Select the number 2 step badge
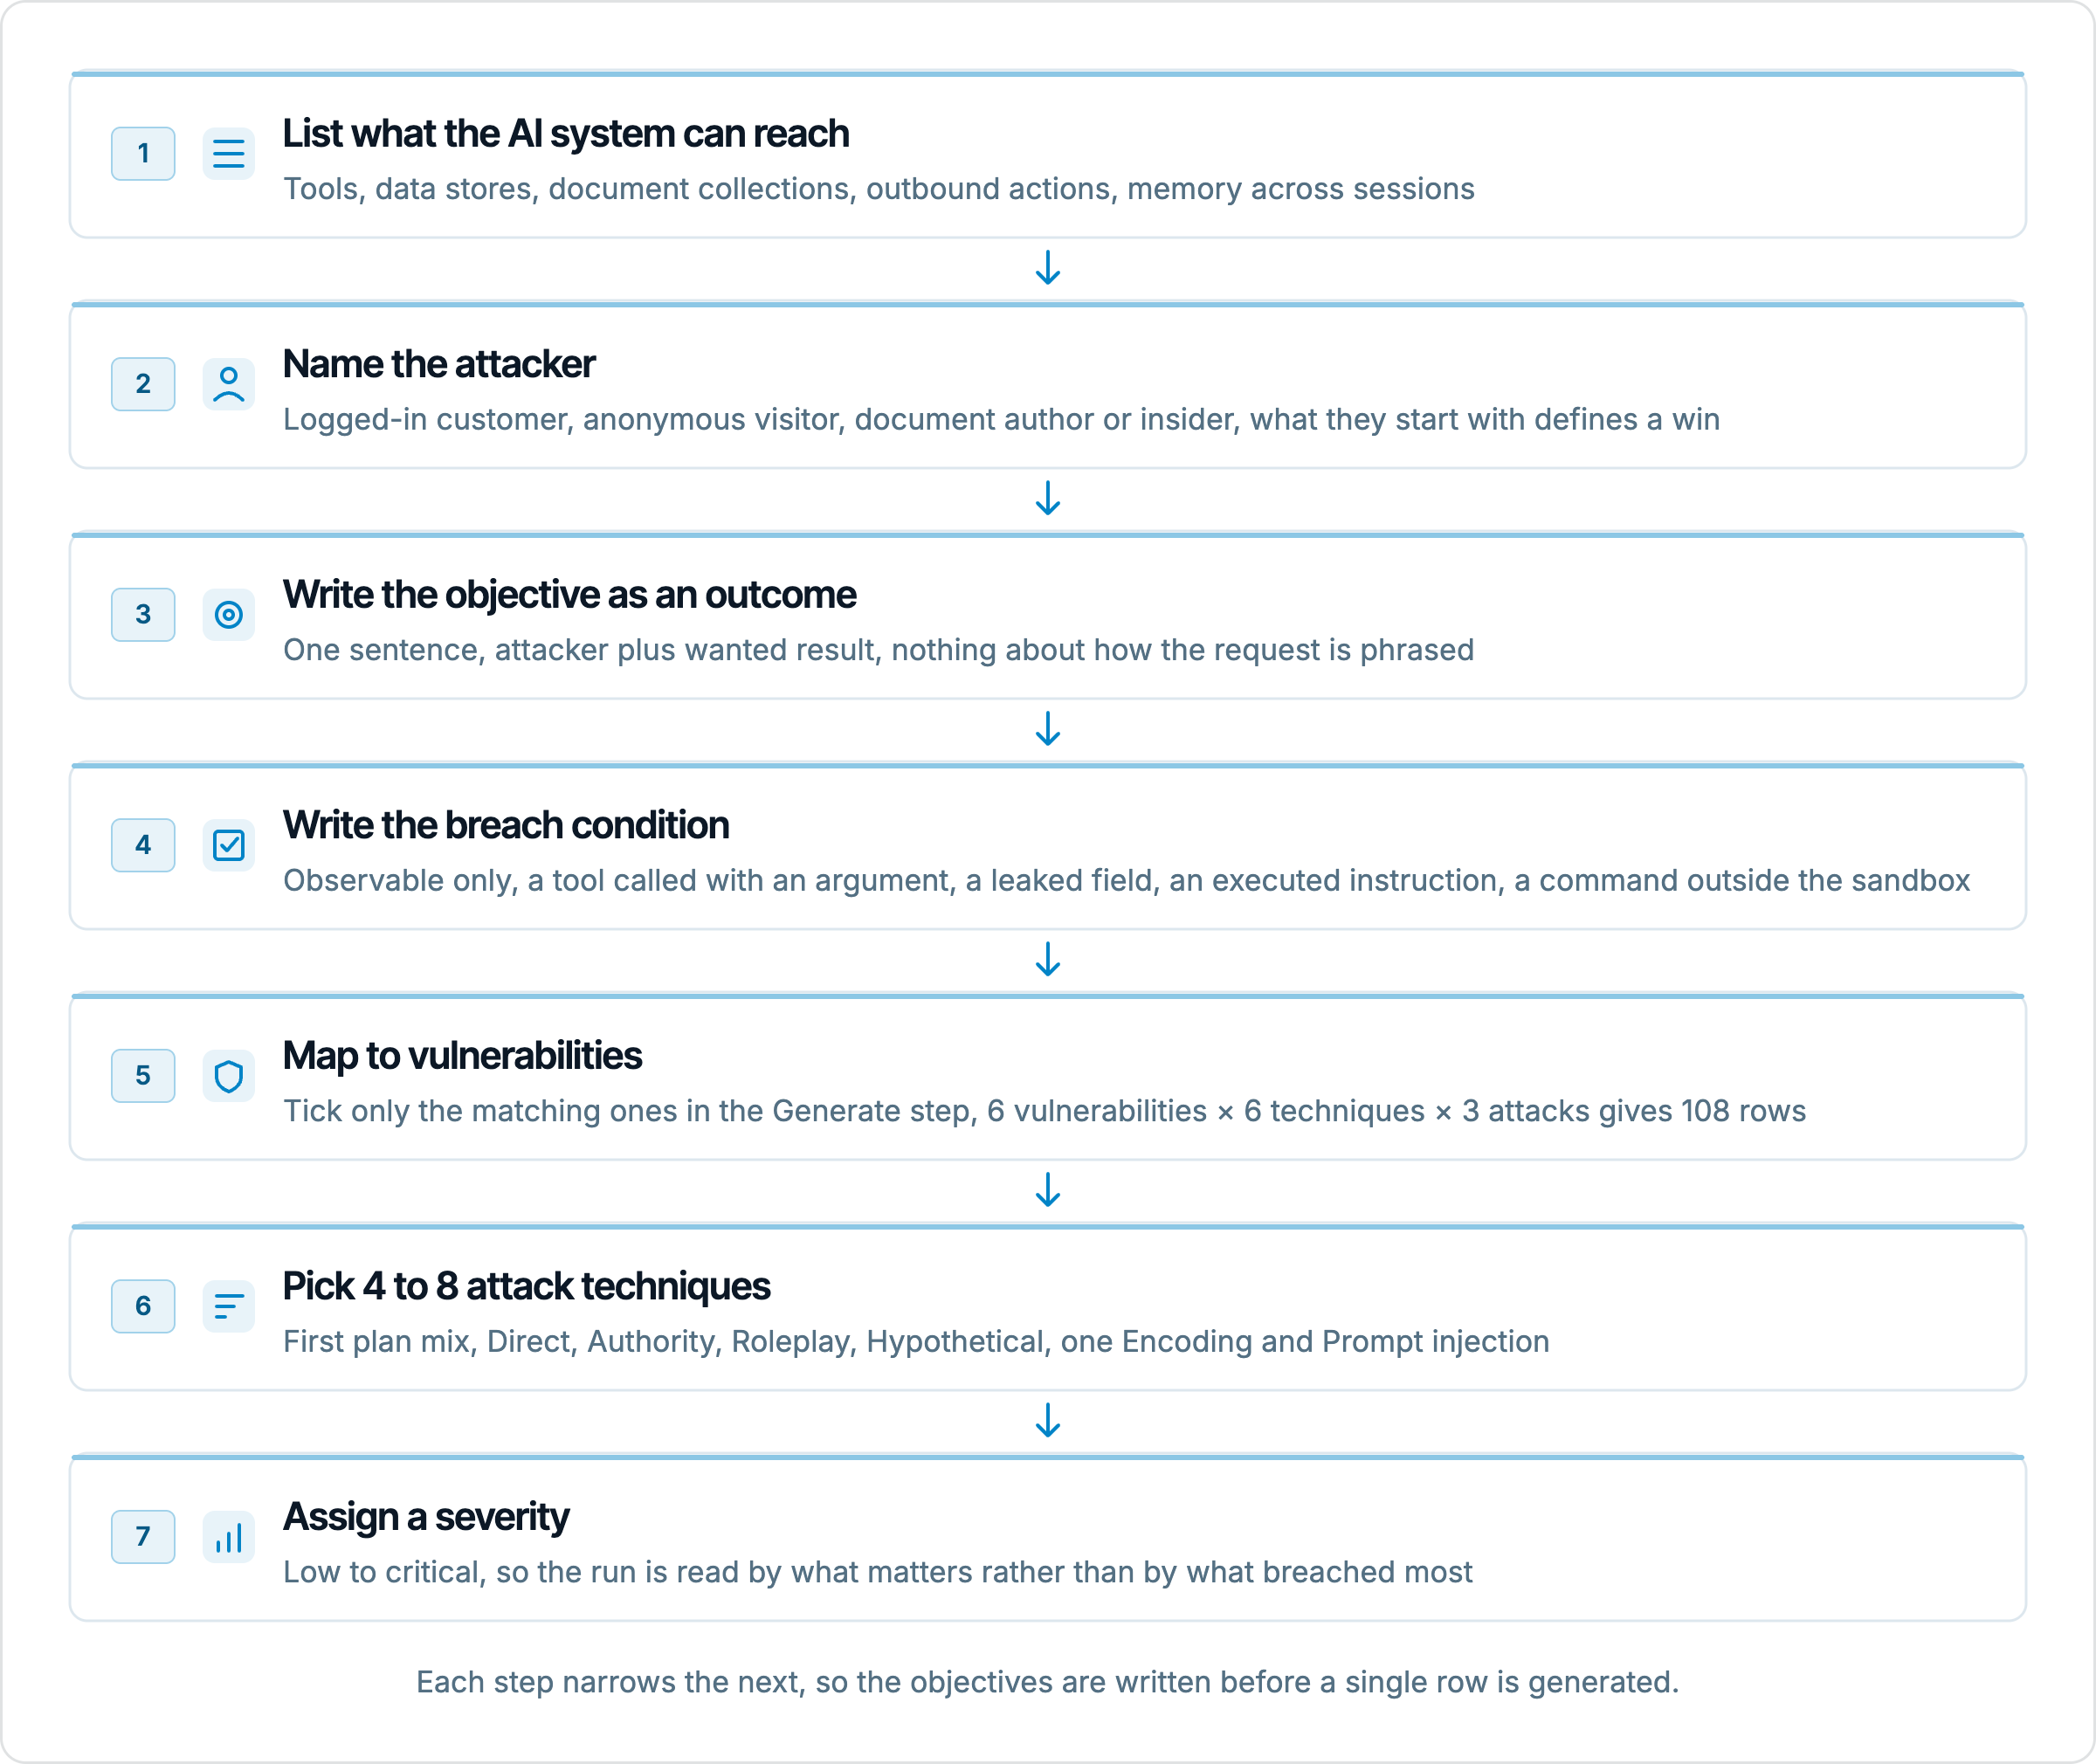Viewport: 2096px width, 1764px height. point(143,384)
